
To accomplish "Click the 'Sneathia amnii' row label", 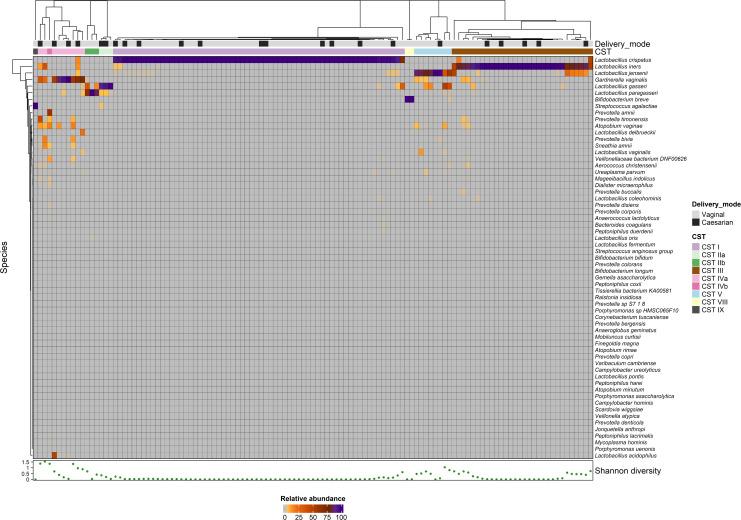I will (613, 146).
